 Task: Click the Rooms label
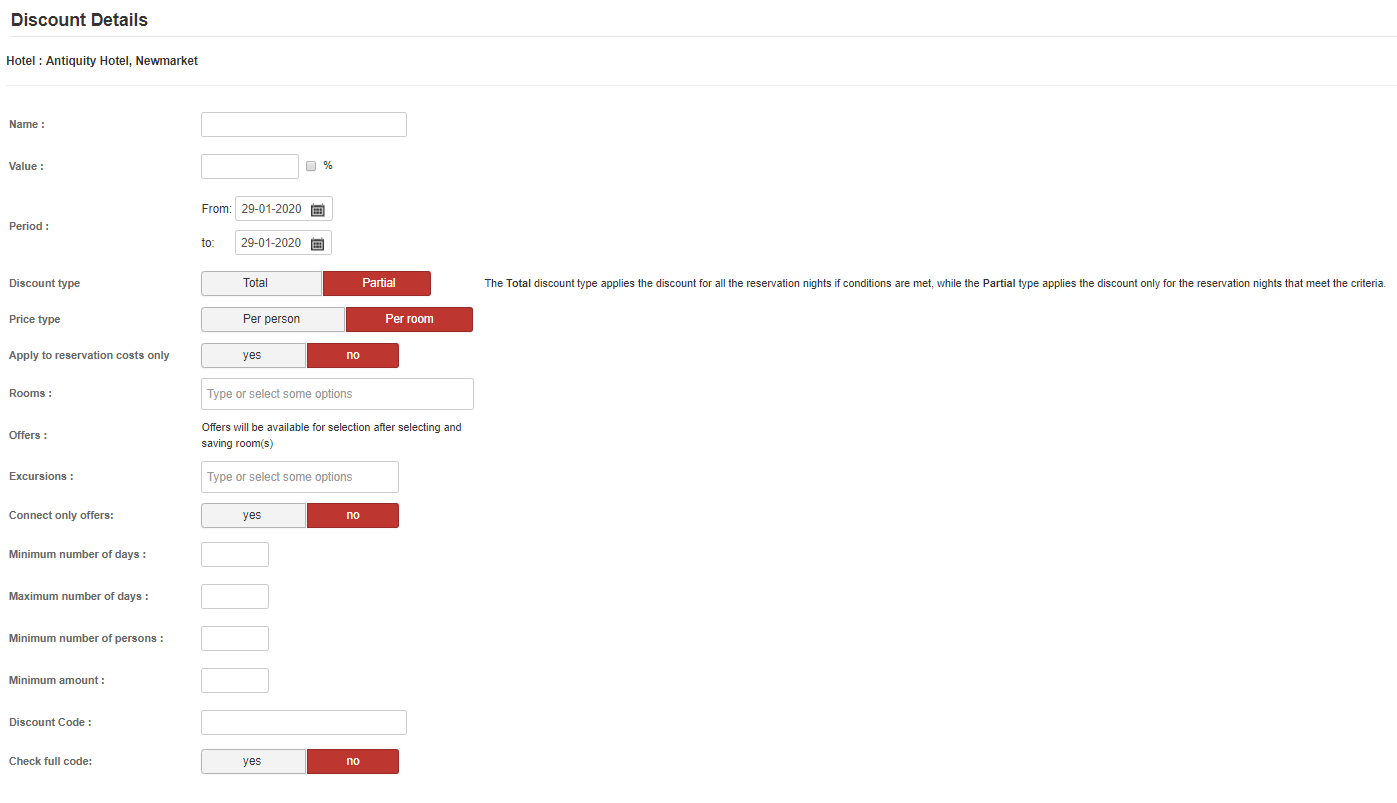pos(30,393)
